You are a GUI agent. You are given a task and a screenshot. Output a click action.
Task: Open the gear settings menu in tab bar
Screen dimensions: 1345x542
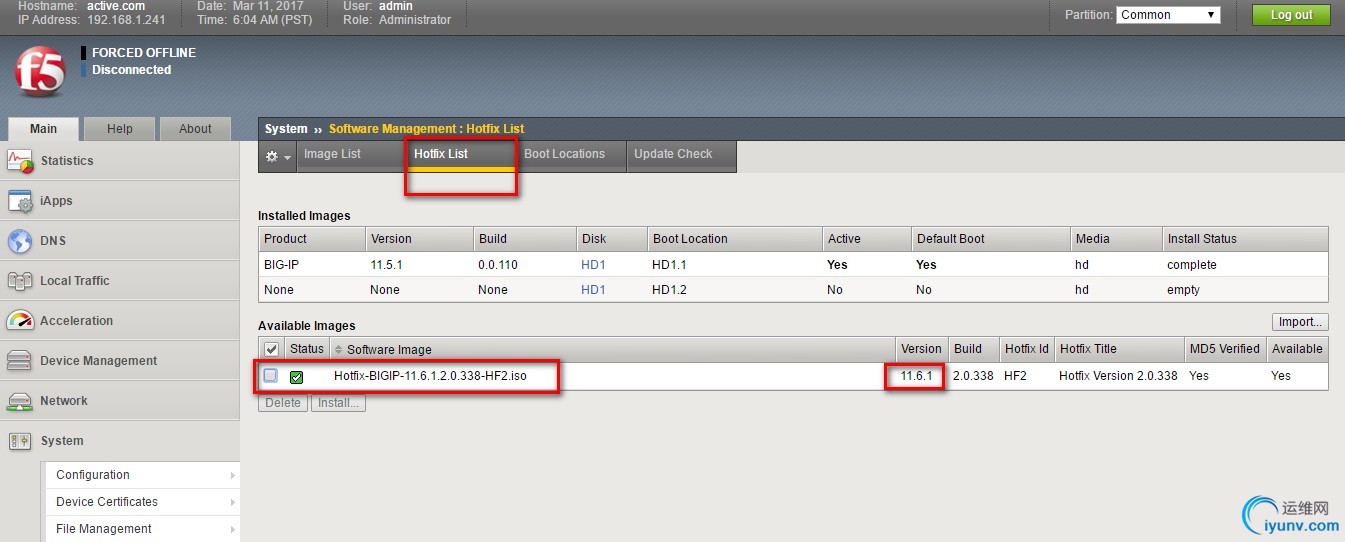pos(278,157)
